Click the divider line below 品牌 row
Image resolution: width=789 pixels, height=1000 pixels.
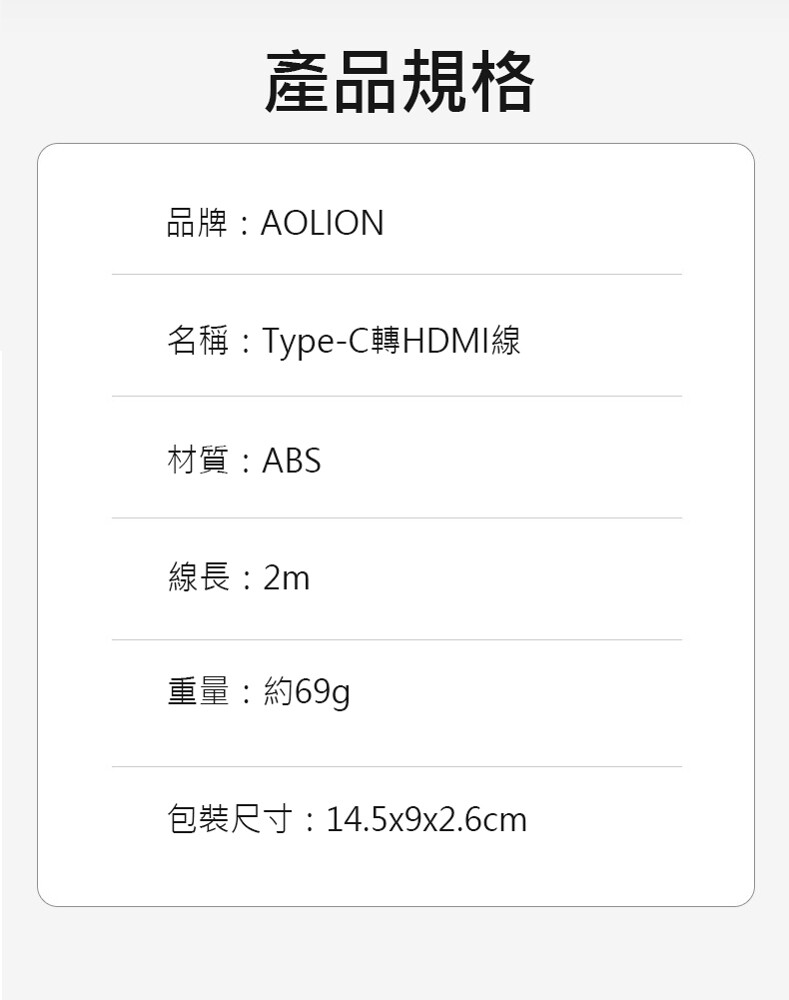coord(397,274)
